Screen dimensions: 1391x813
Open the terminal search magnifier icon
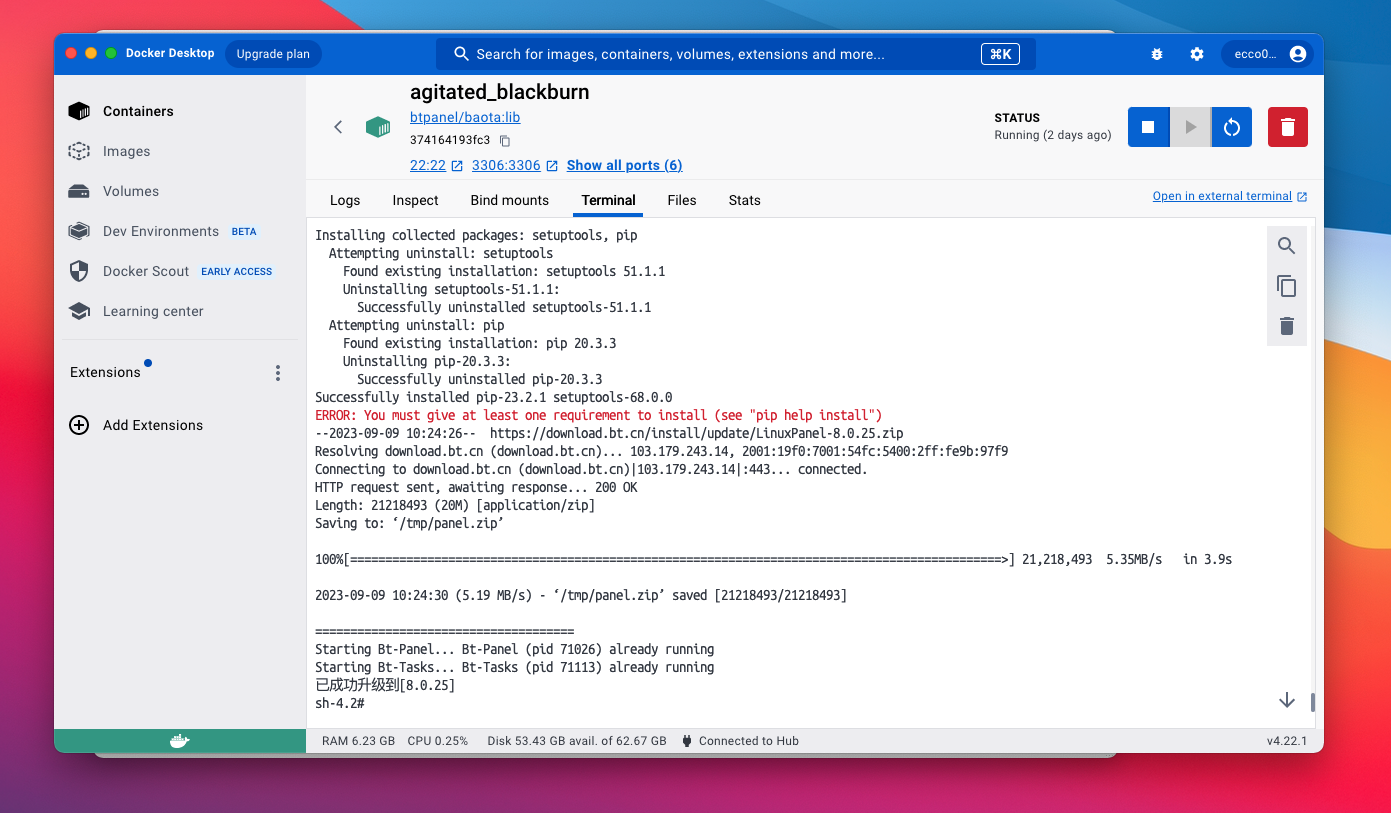pos(1287,246)
